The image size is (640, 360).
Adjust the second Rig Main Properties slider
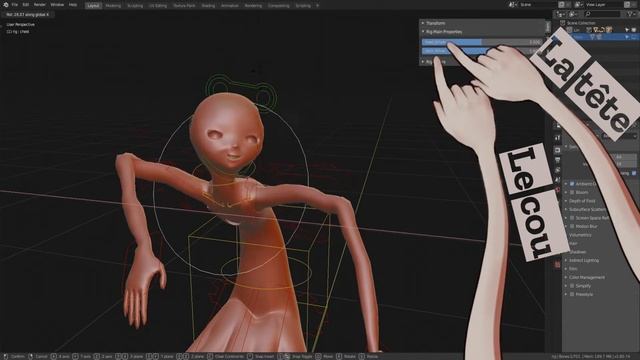click(482, 51)
